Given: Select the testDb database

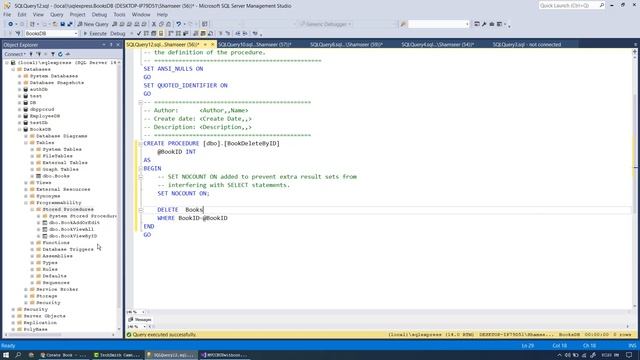Looking at the screenshot, I should (38, 123).
